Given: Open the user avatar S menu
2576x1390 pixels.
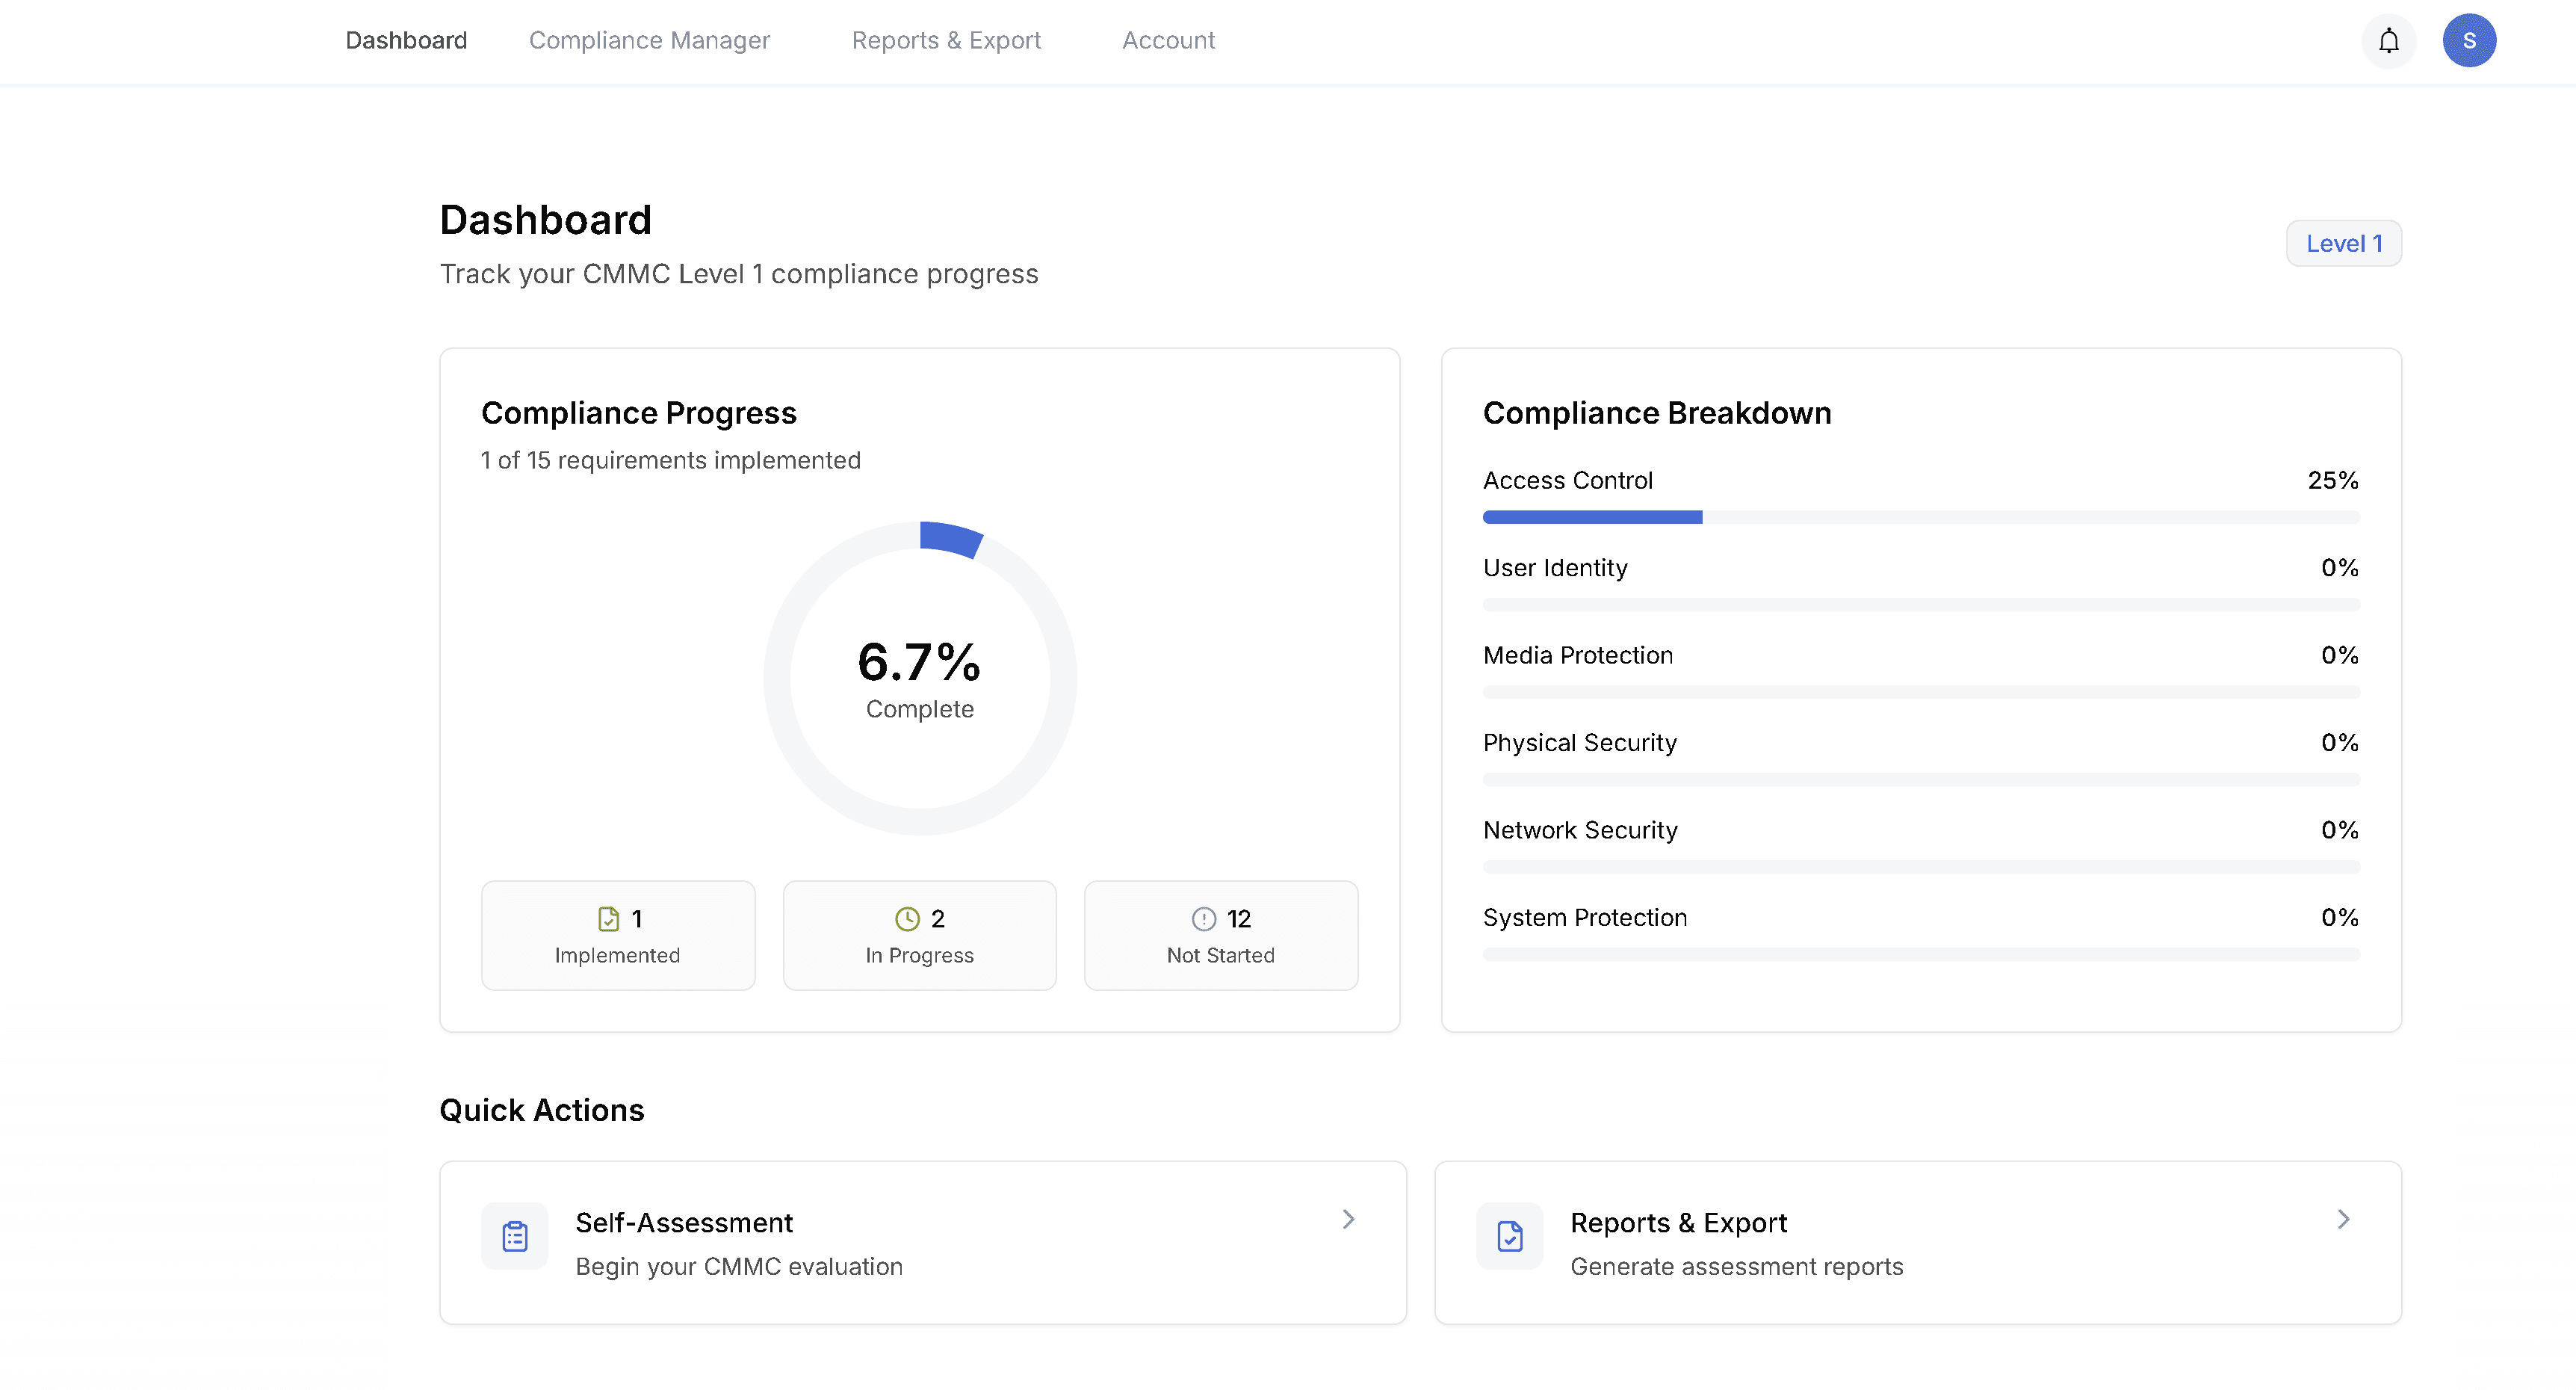Looking at the screenshot, I should (x=2469, y=41).
